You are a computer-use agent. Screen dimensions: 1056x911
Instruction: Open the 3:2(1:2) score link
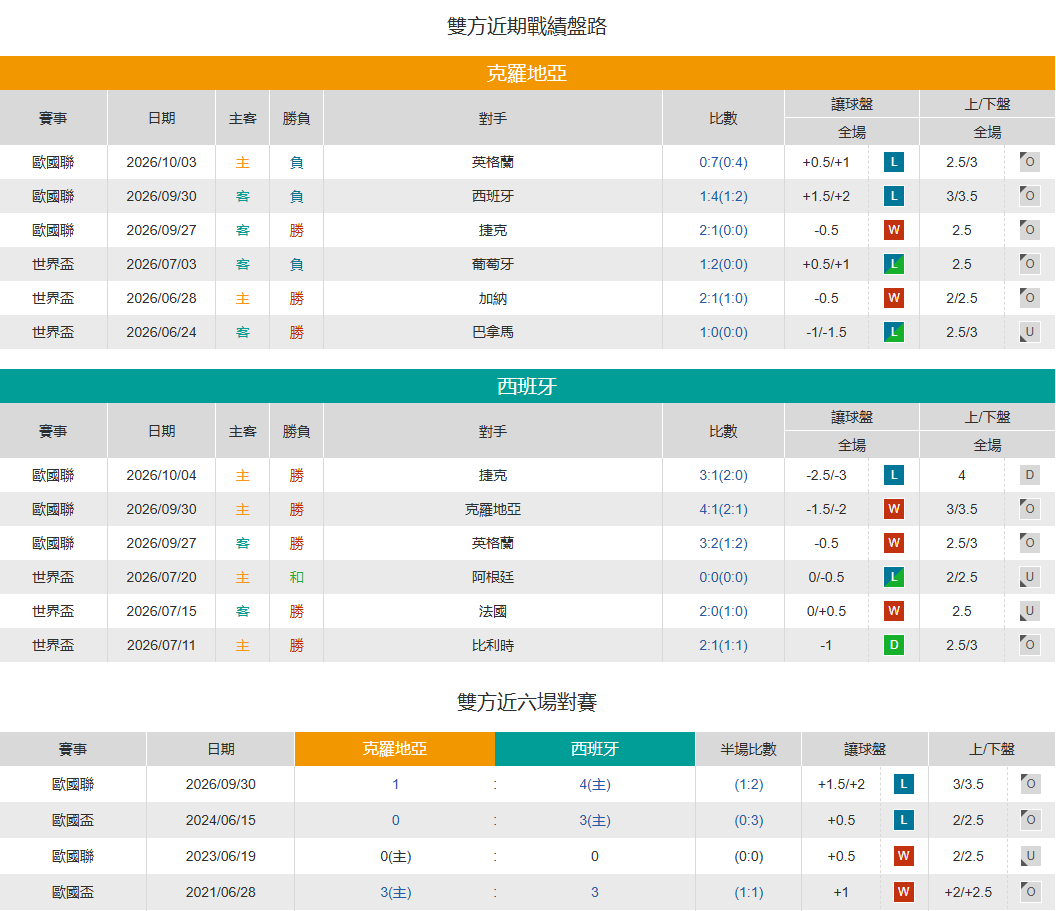[x=723, y=543]
